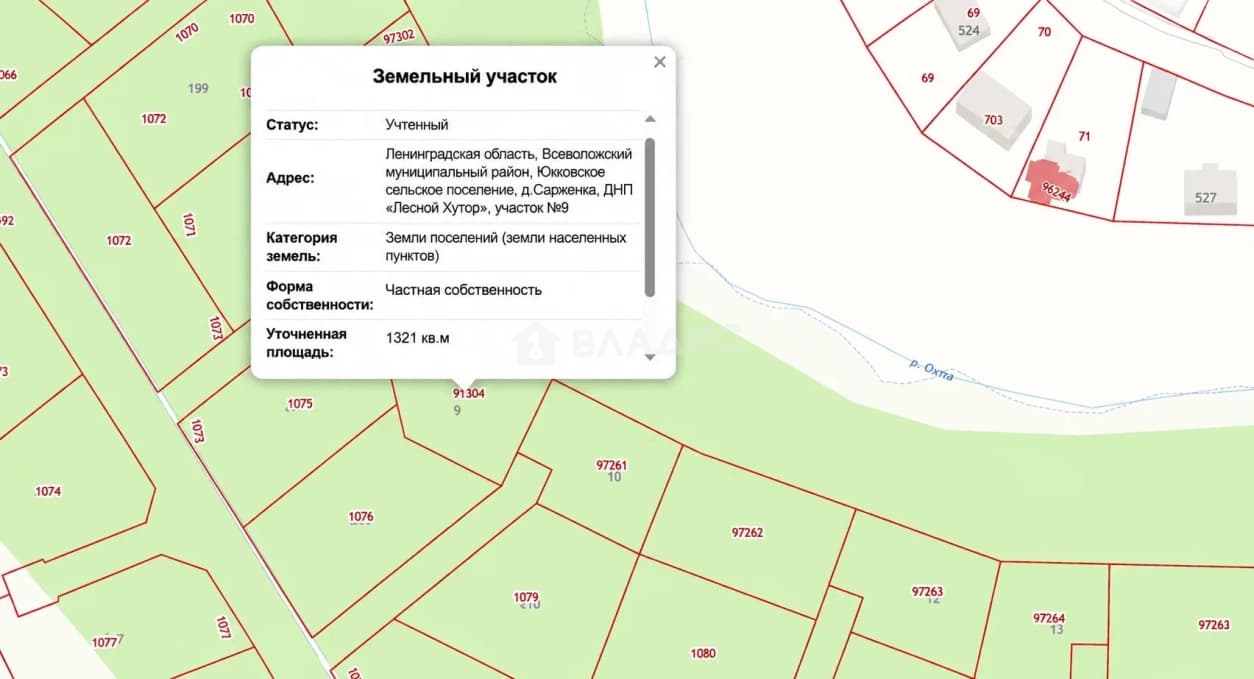Click the 'Адрес:' row label
This screenshot has height=679, width=1254.
(x=290, y=178)
